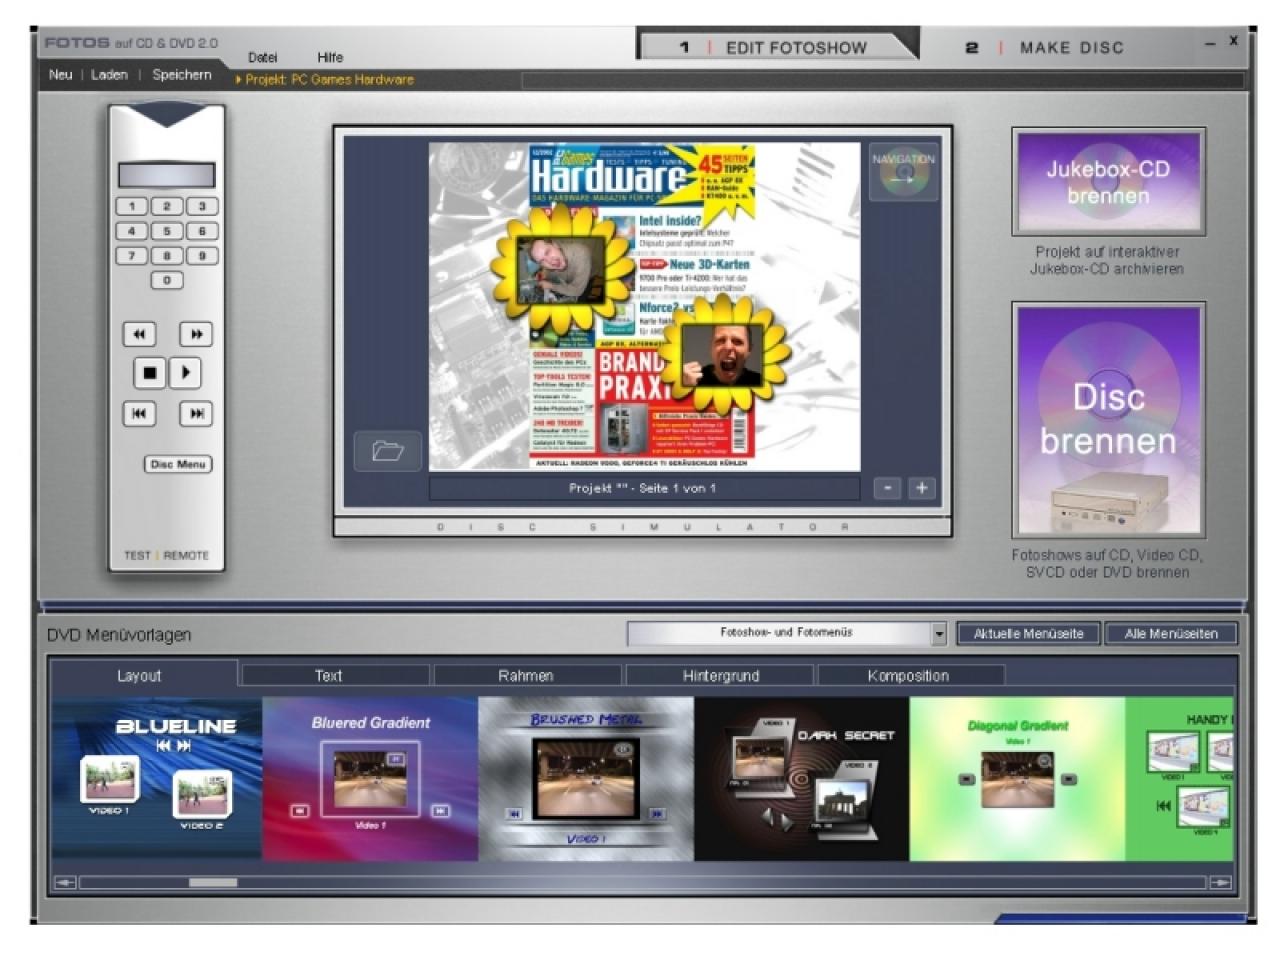Viewport: 1280px width, 960px height.
Task: Click Projekt: PC Games Hardware label
Action: (329, 80)
